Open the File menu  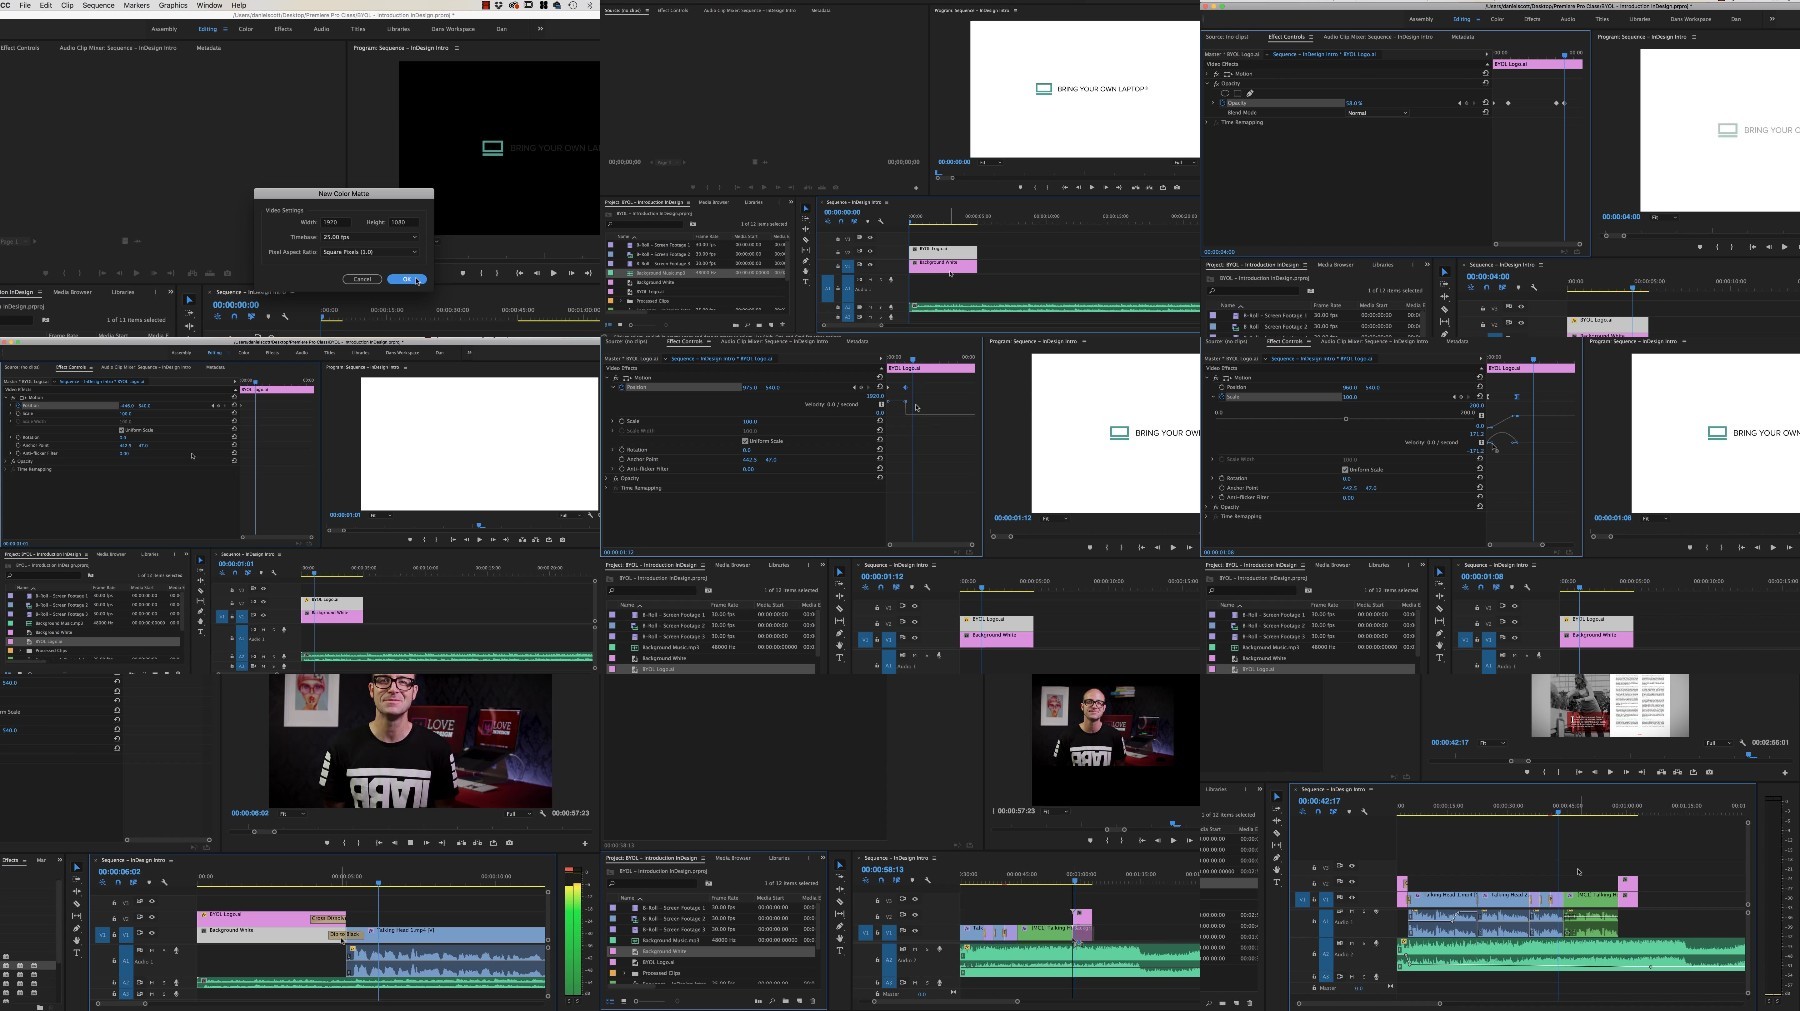25,5
